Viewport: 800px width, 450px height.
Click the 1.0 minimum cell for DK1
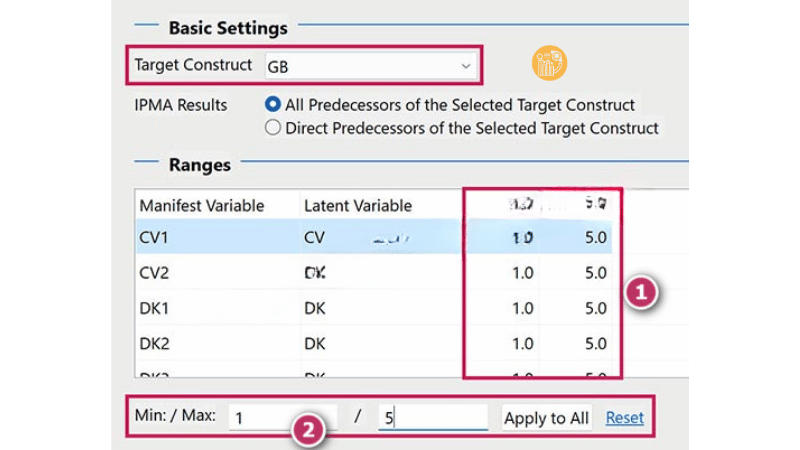[x=522, y=308]
